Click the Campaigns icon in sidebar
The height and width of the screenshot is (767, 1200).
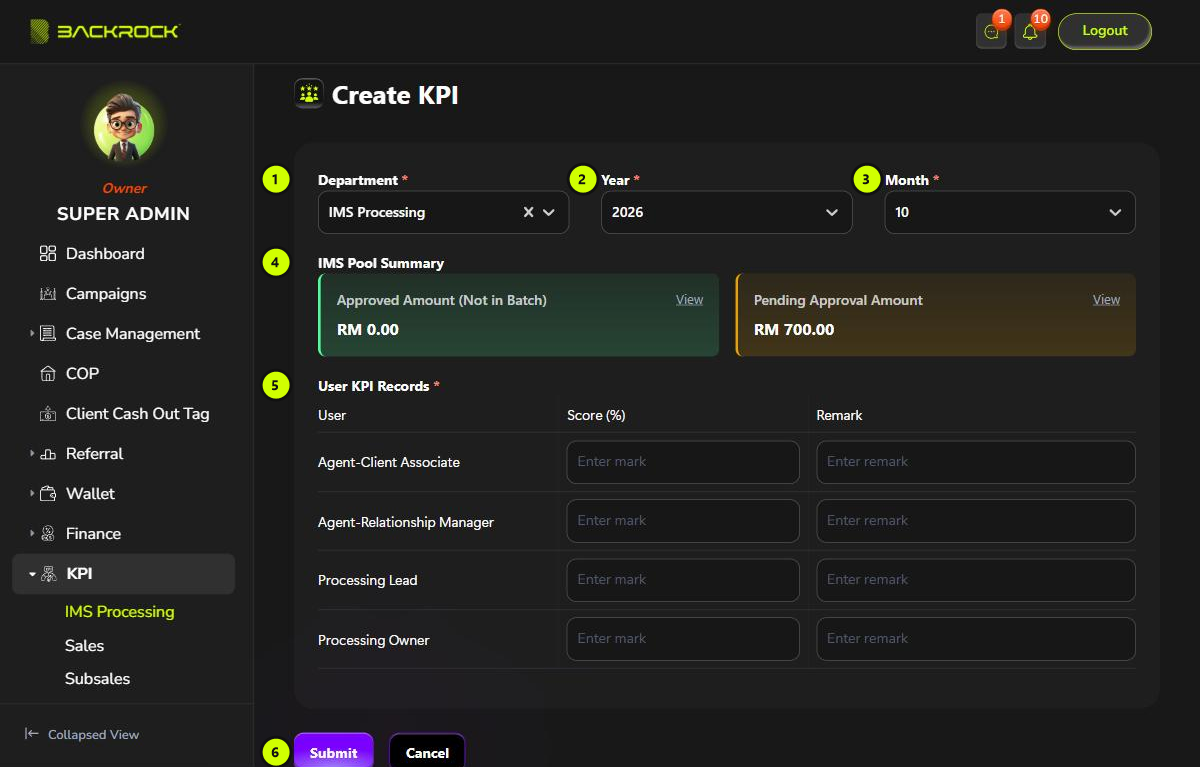tap(48, 294)
